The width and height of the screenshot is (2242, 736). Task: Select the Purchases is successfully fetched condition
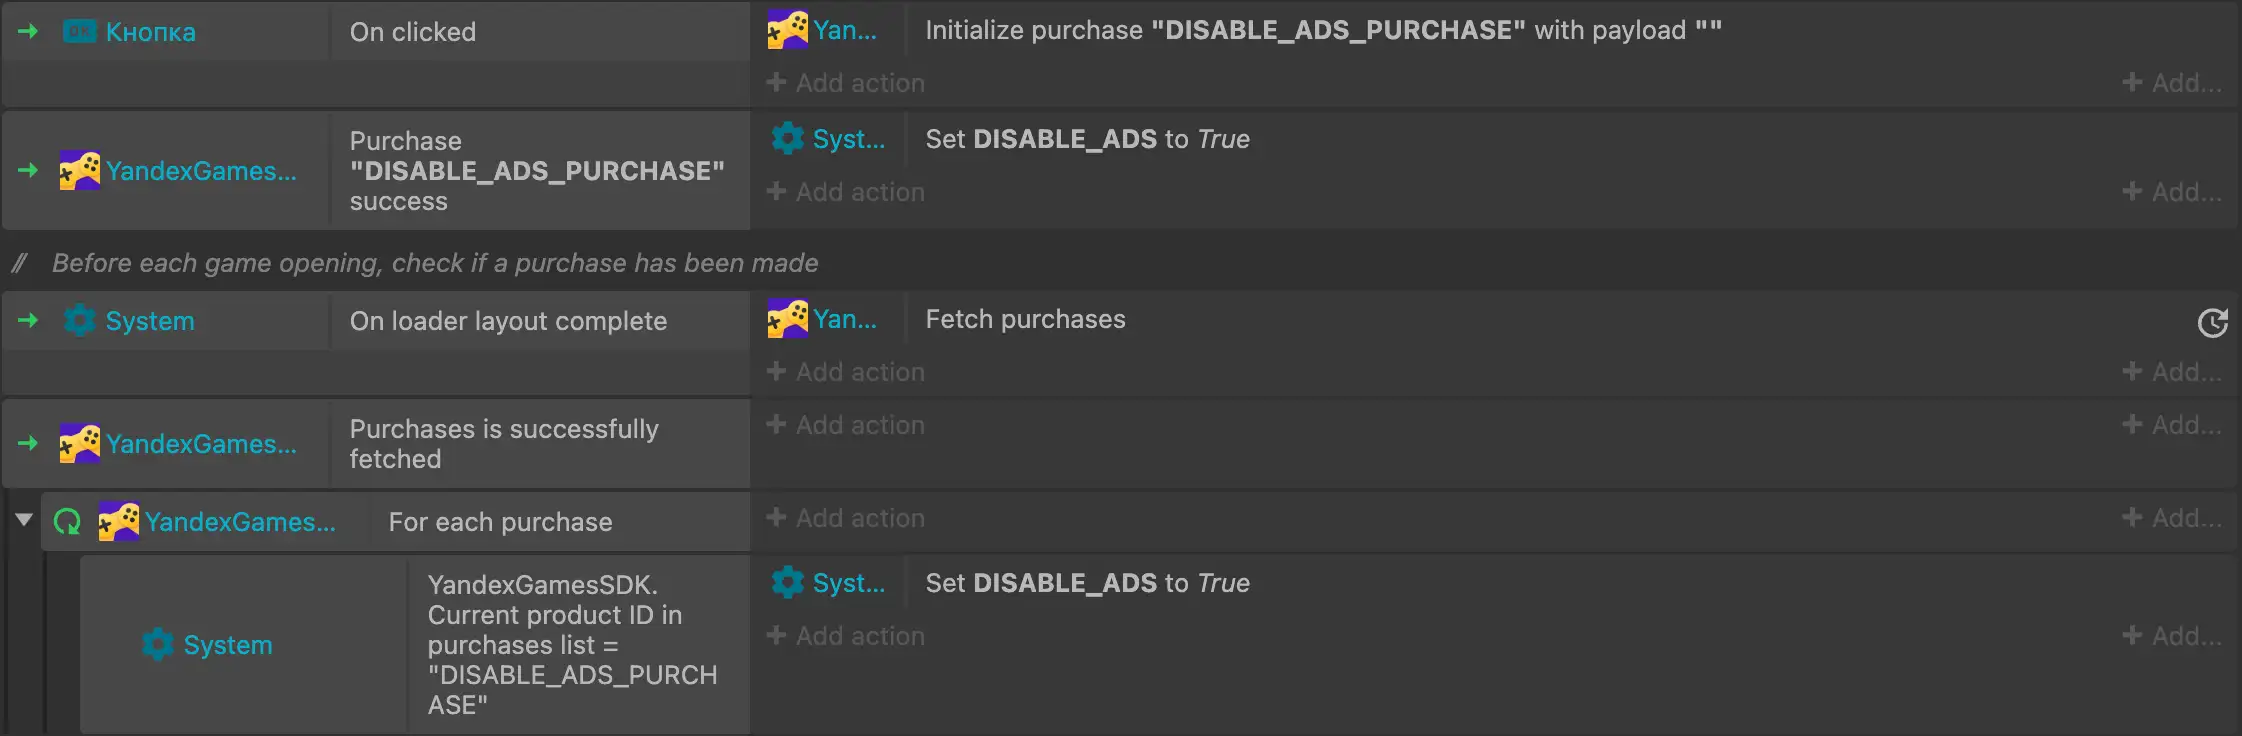[x=504, y=444]
